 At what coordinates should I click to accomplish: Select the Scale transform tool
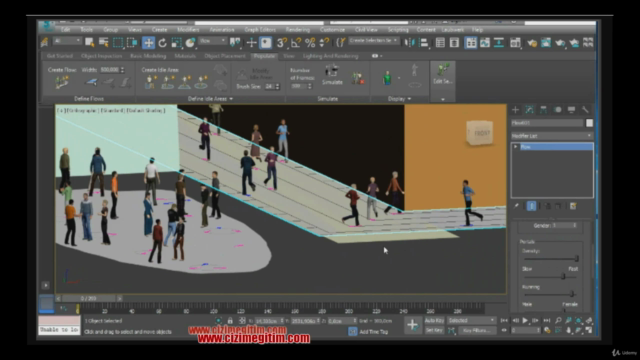[x=176, y=42]
